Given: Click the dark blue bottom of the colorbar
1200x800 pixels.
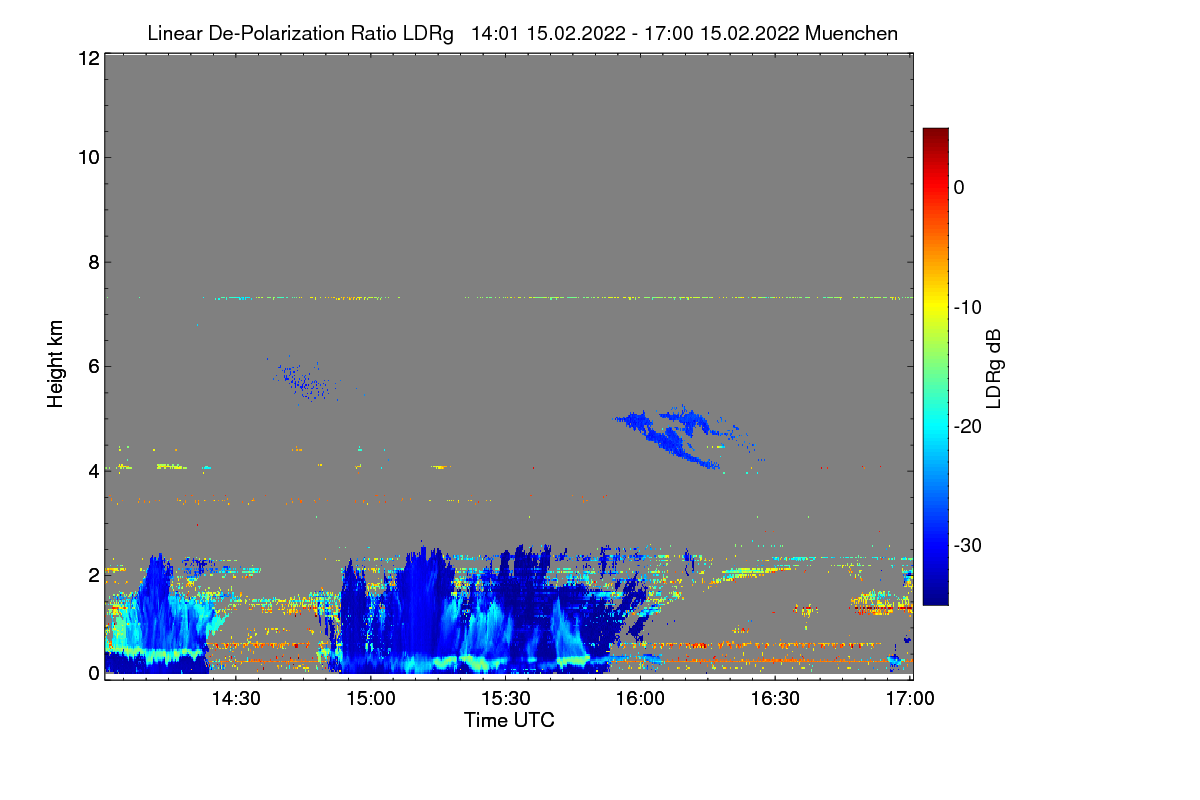Looking at the screenshot, I should 935,595.
